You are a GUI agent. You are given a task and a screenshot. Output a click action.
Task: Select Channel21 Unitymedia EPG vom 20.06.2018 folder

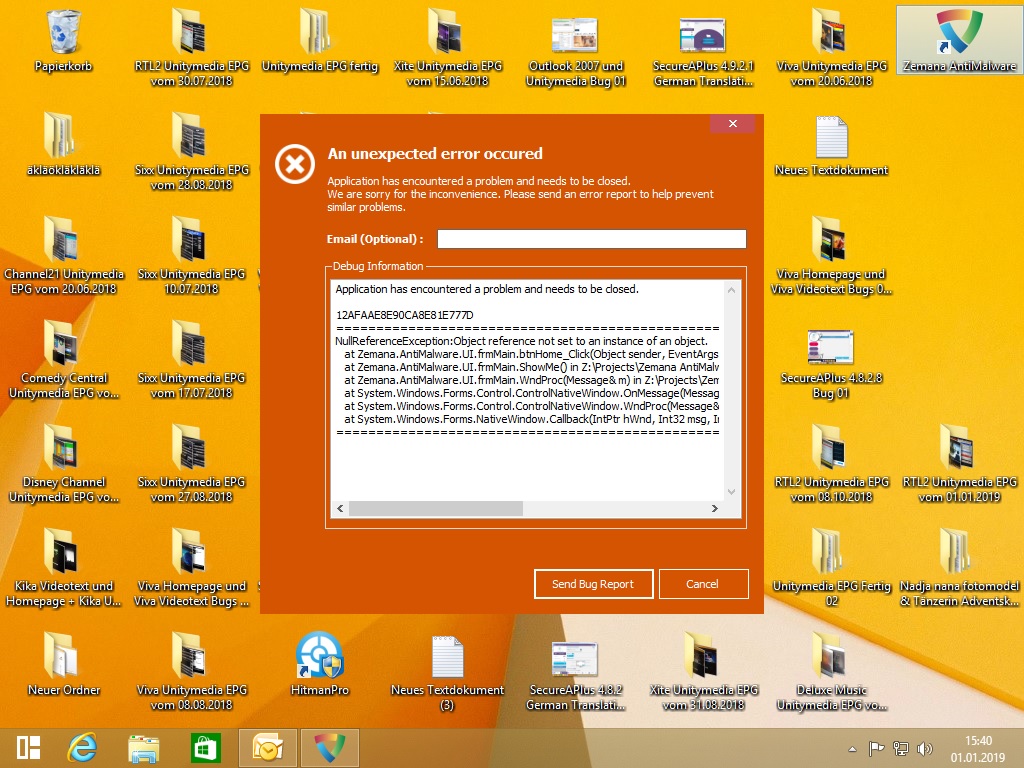click(63, 255)
